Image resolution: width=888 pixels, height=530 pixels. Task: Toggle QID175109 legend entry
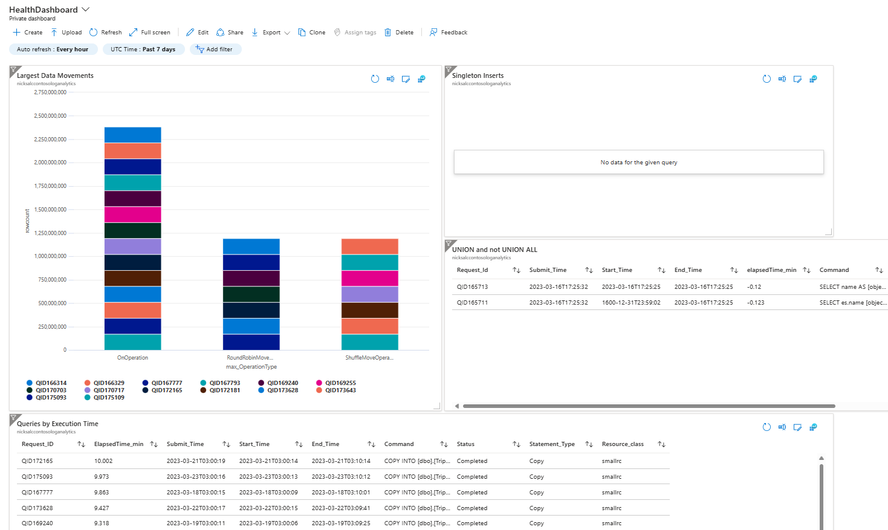(104, 398)
